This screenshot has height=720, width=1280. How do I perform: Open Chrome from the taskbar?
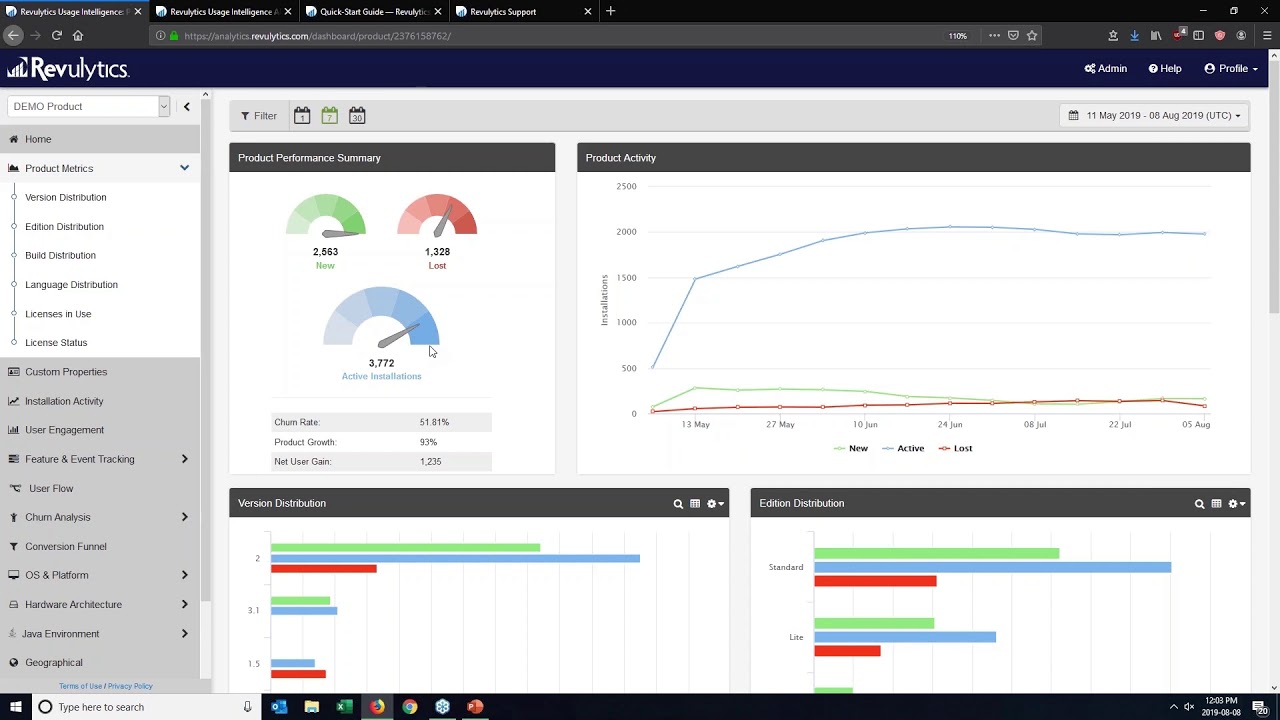tap(410, 707)
